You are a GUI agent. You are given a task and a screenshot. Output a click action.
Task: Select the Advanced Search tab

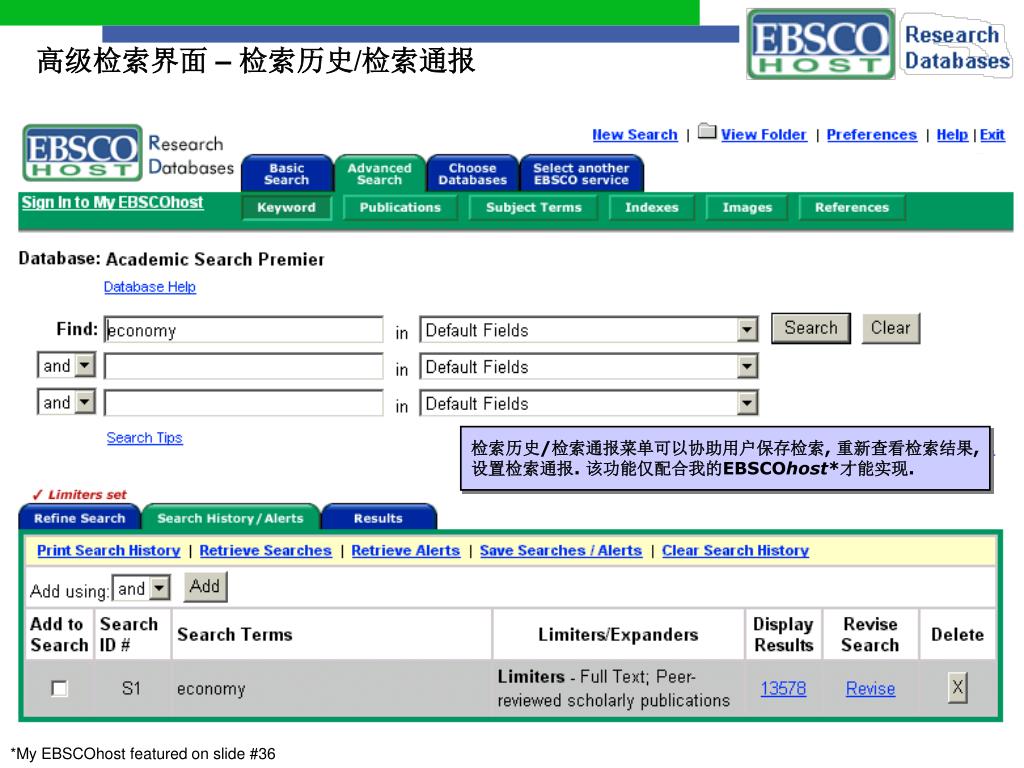click(379, 174)
